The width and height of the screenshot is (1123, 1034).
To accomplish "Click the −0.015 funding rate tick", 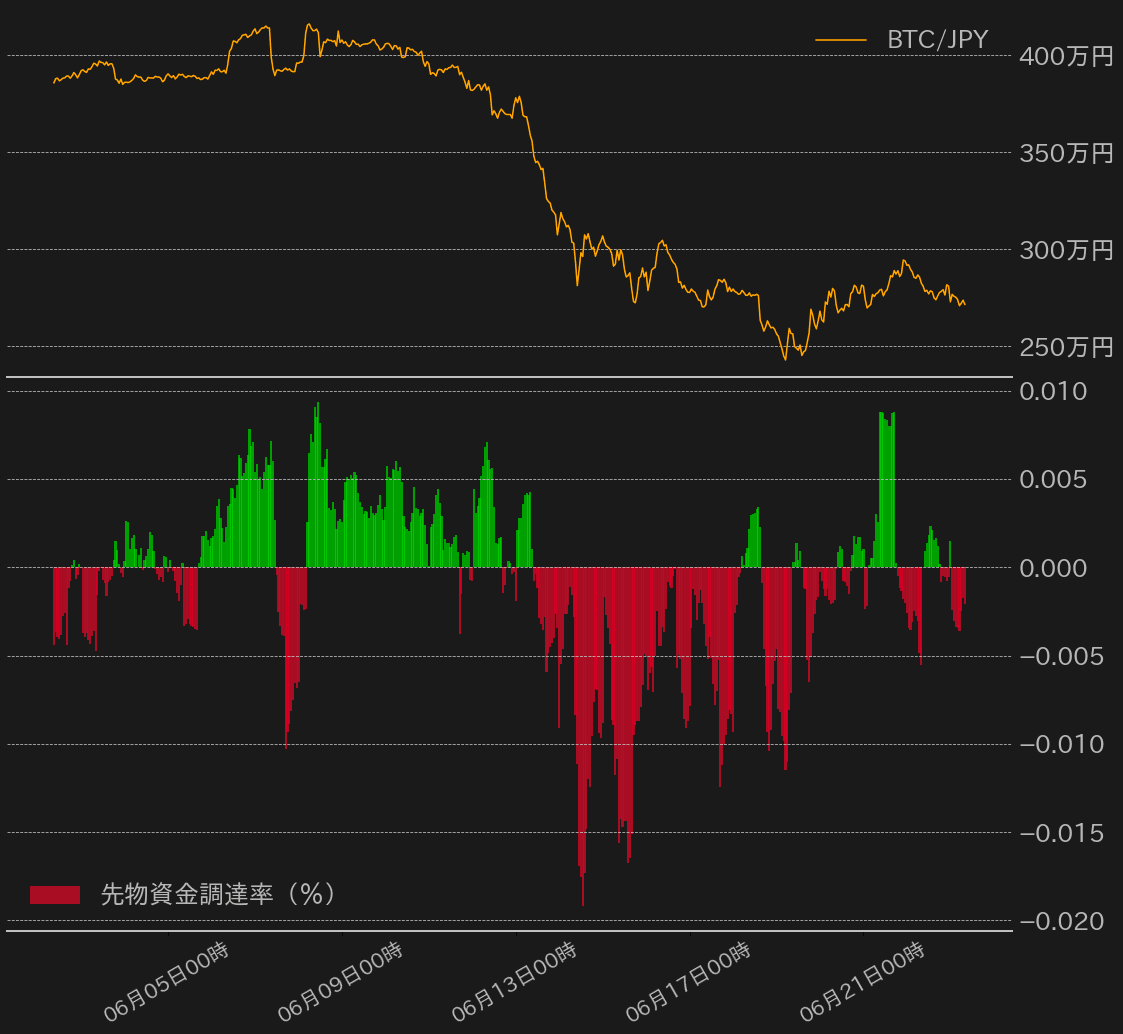I will click(1060, 833).
